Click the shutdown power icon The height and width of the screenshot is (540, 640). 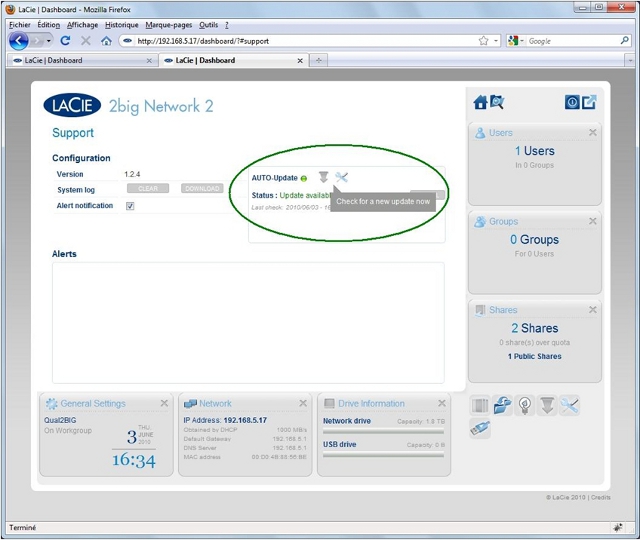[572, 102]
